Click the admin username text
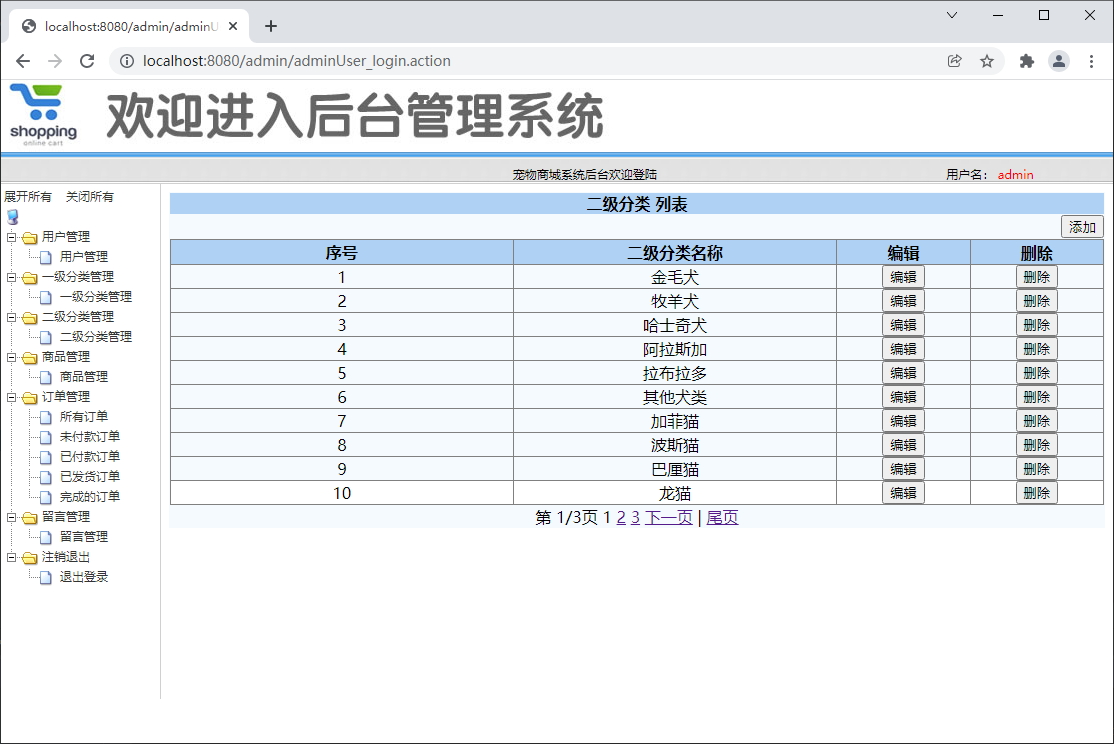The image size is (1114, 744). pos(1015,175)
